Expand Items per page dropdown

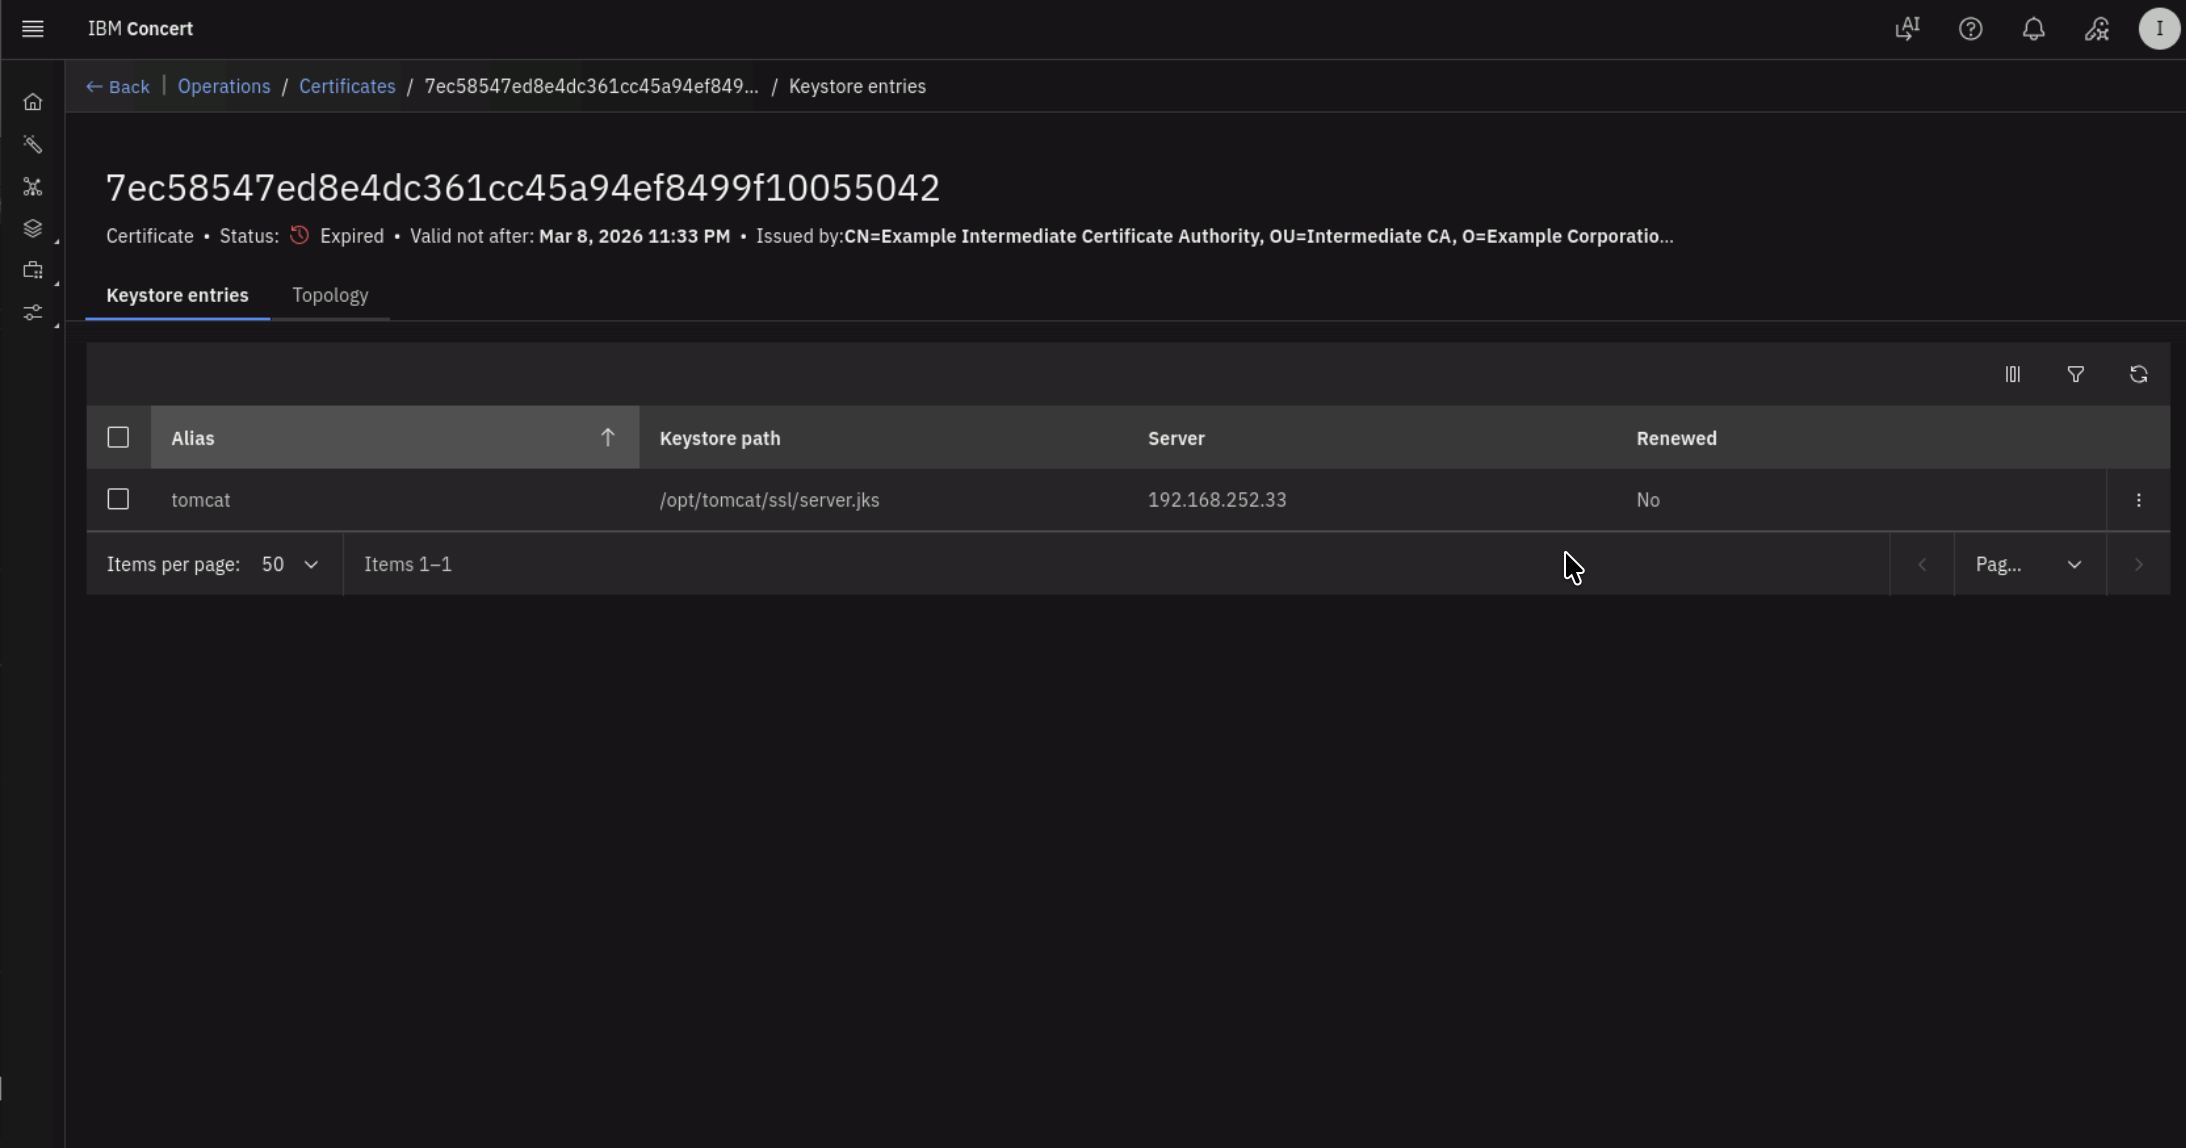point(290,564)
